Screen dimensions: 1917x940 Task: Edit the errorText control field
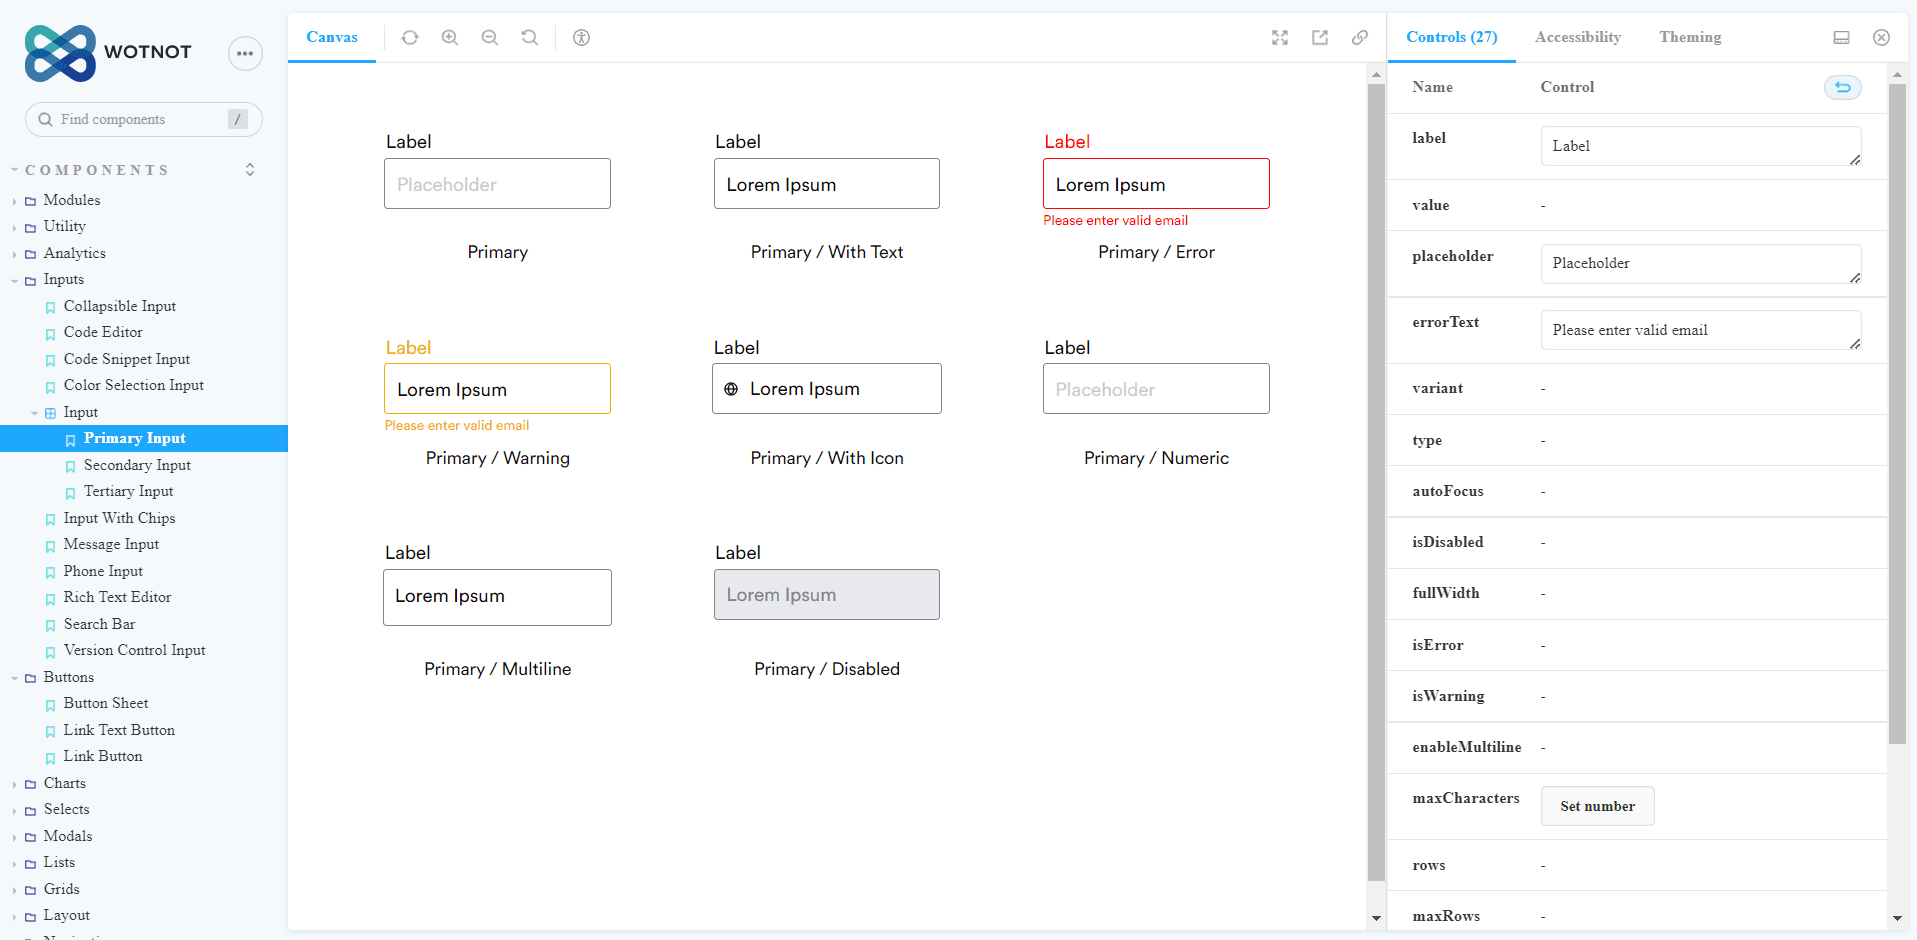click(1701, 330)
